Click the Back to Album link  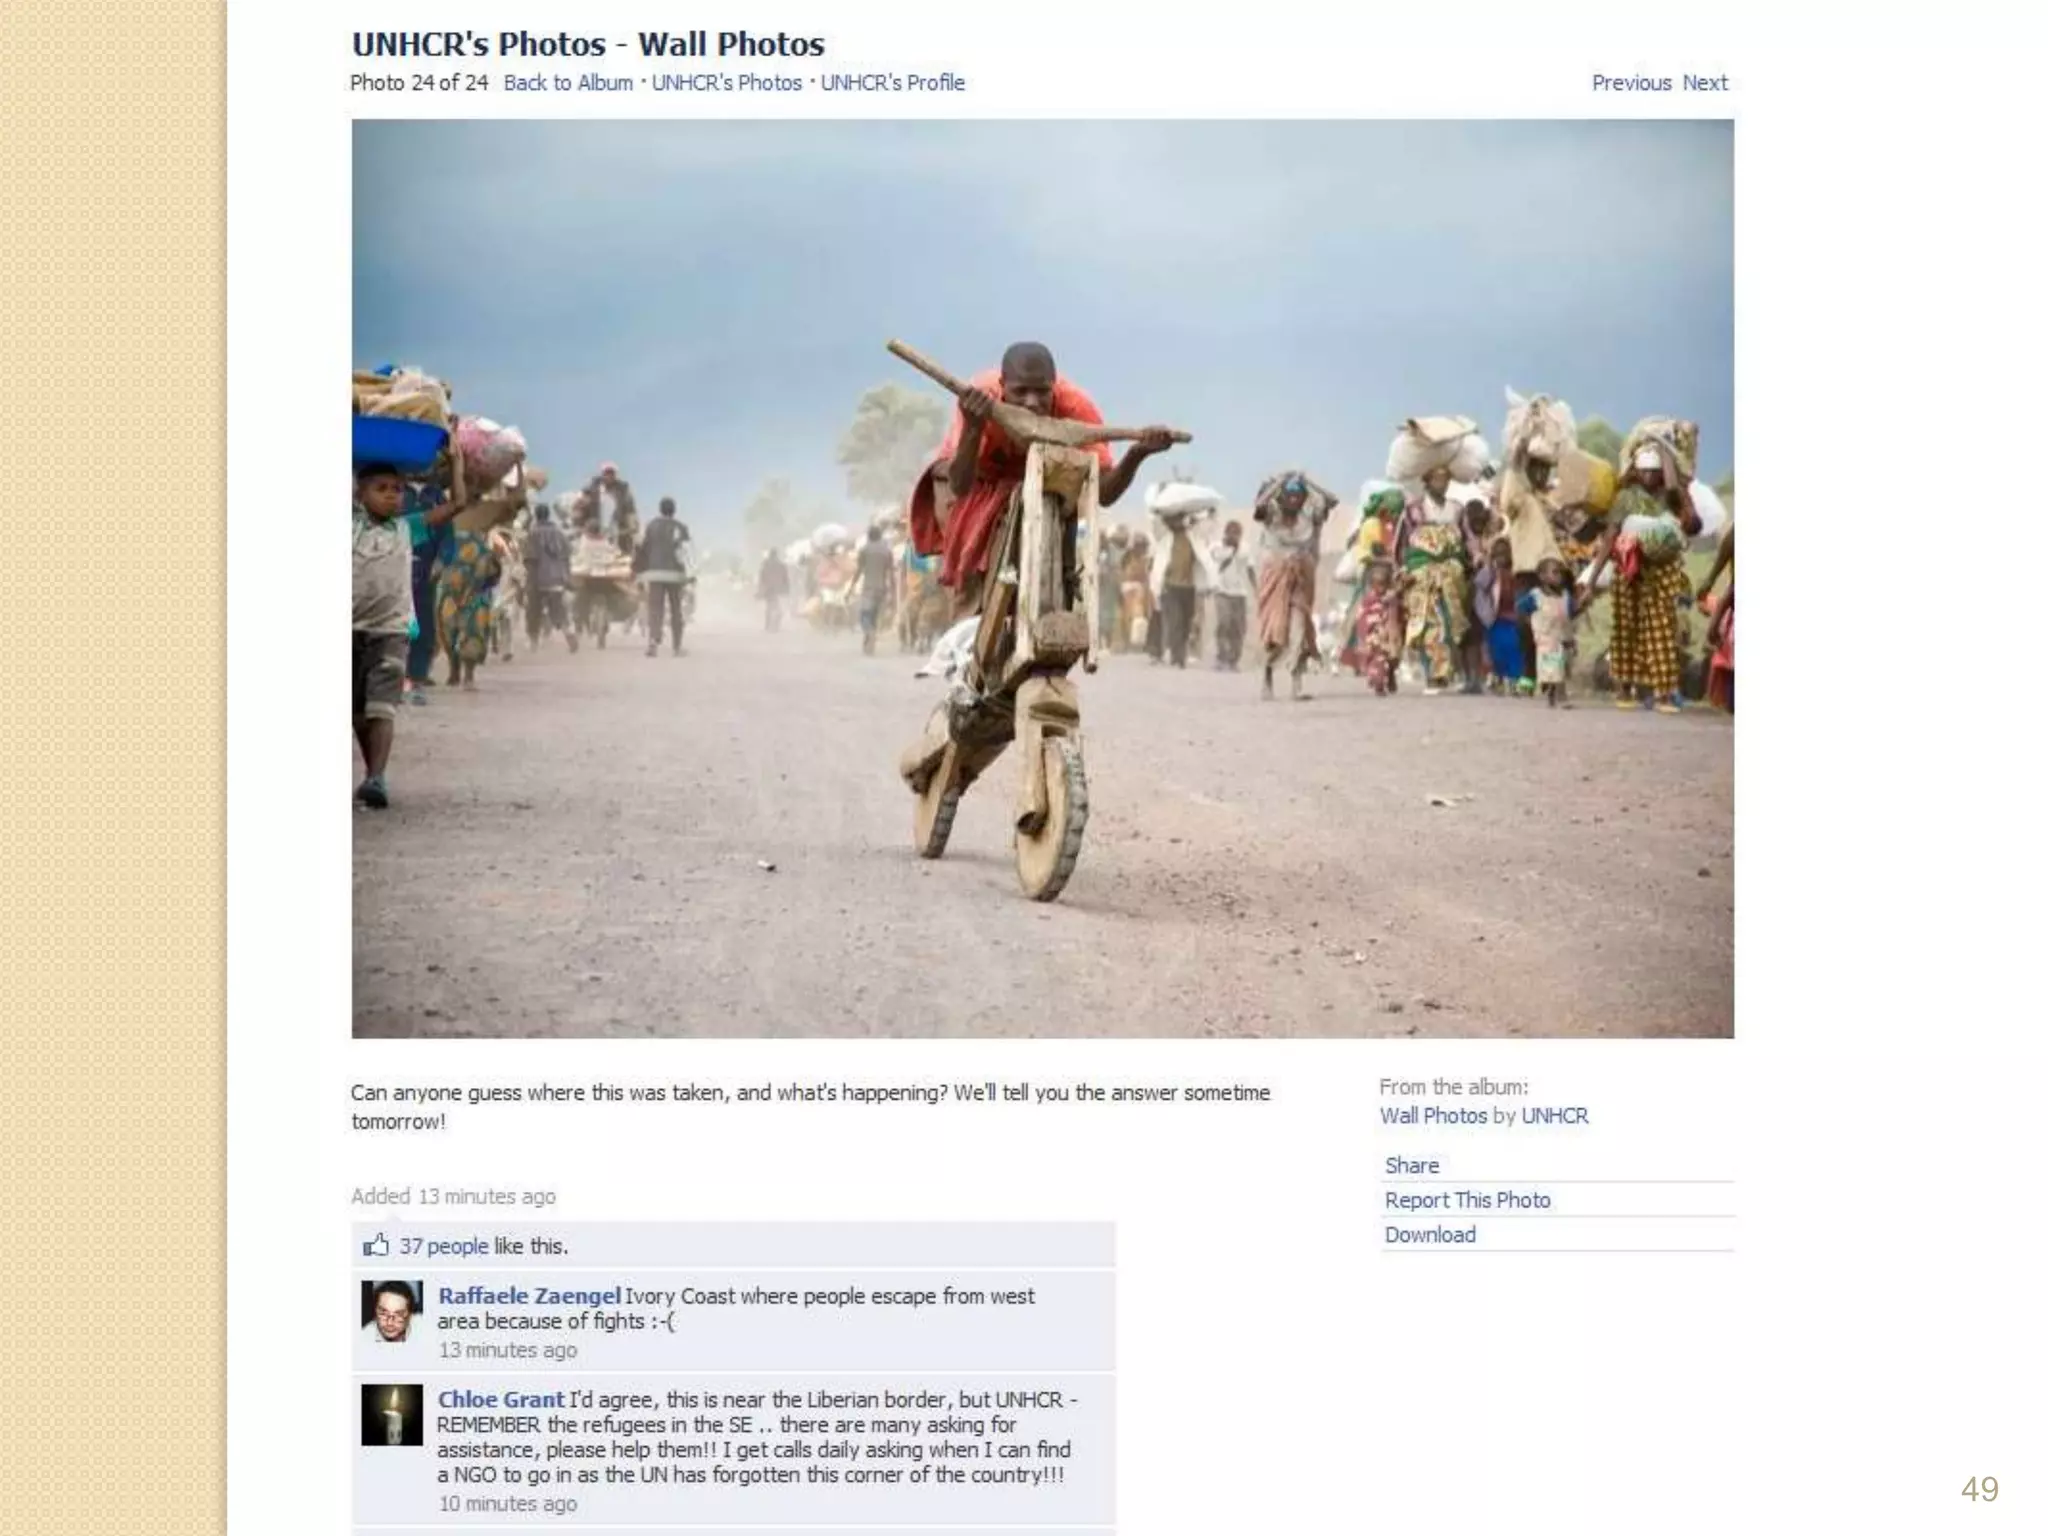click(568, 83)
